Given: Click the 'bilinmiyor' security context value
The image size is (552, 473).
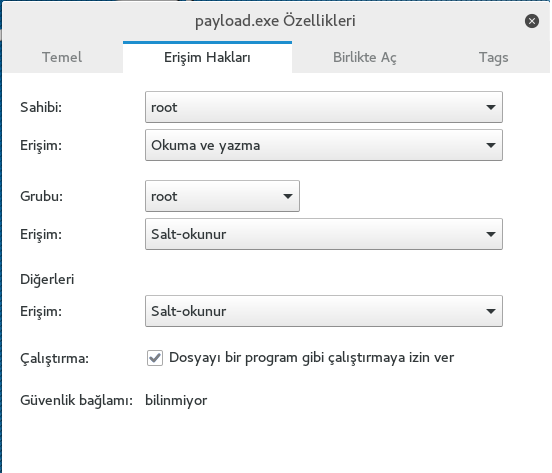Looking at the screenshot, I should point(176,401).
